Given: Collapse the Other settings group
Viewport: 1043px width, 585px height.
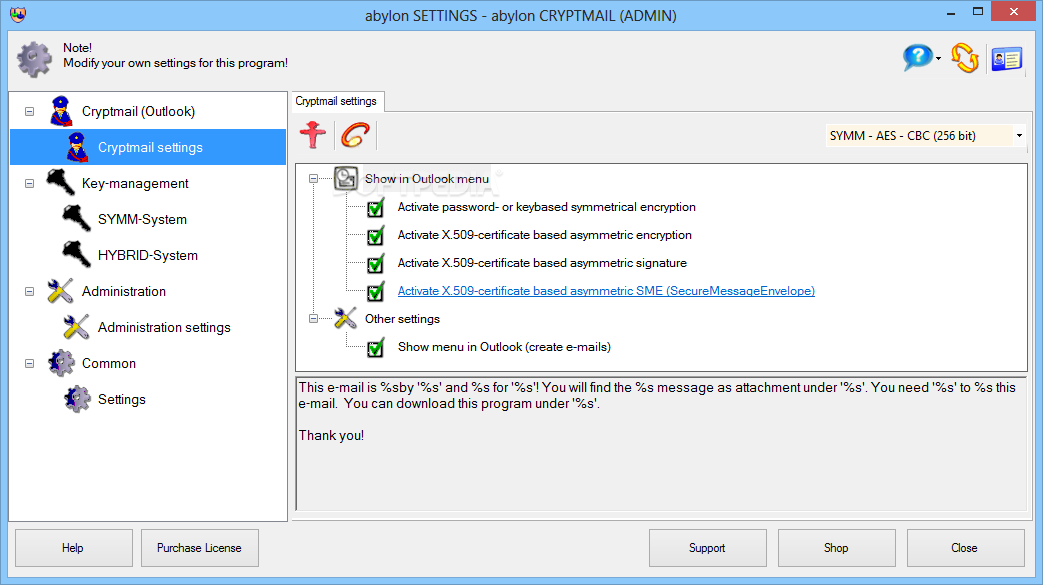Looking at the screenshot, I should point(313,318).
